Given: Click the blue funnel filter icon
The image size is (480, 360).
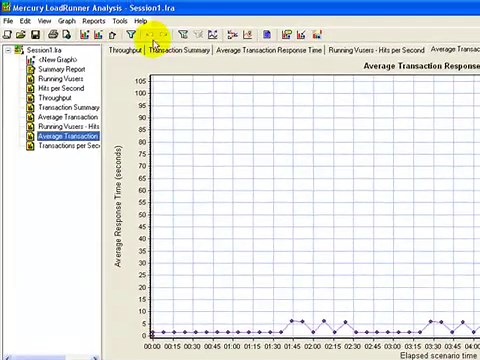Looking at the screenshot, I should coord(131,34).
